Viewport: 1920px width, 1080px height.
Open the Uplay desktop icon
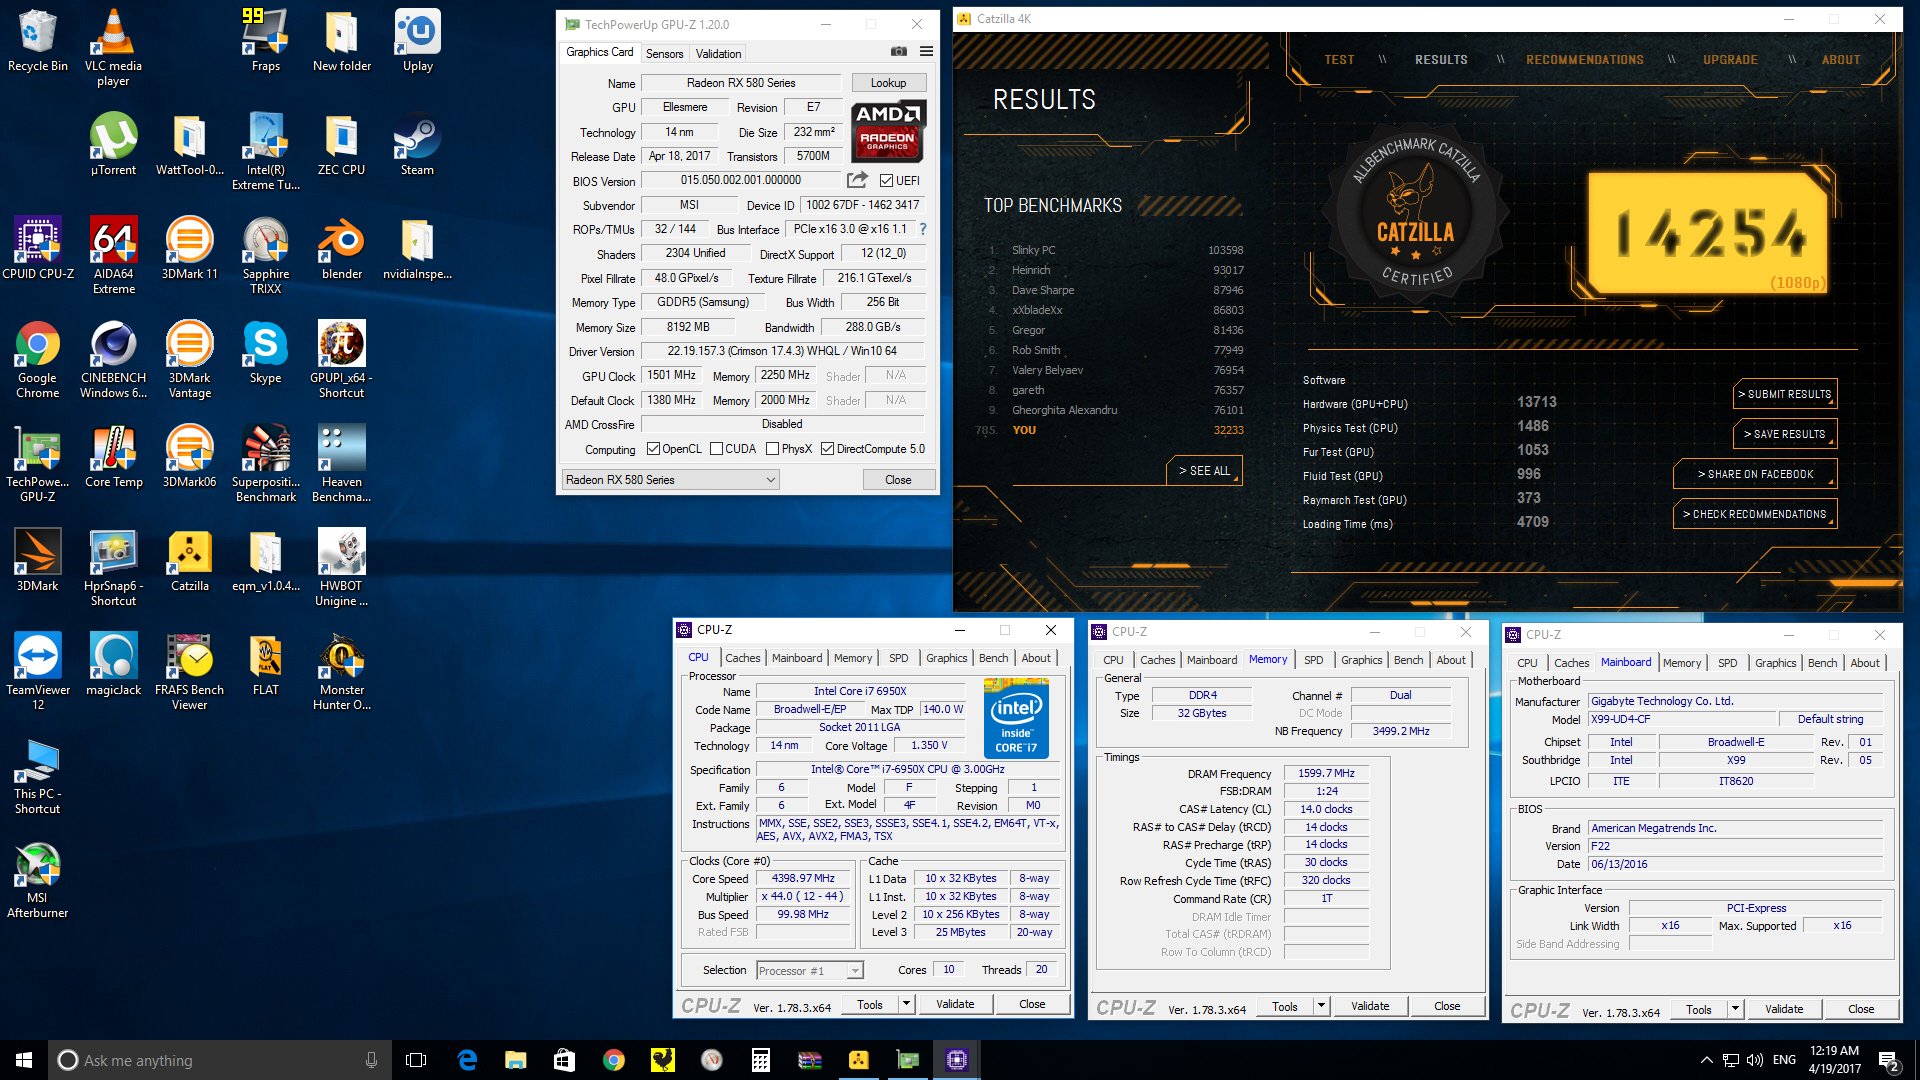(x=417, y=40)
